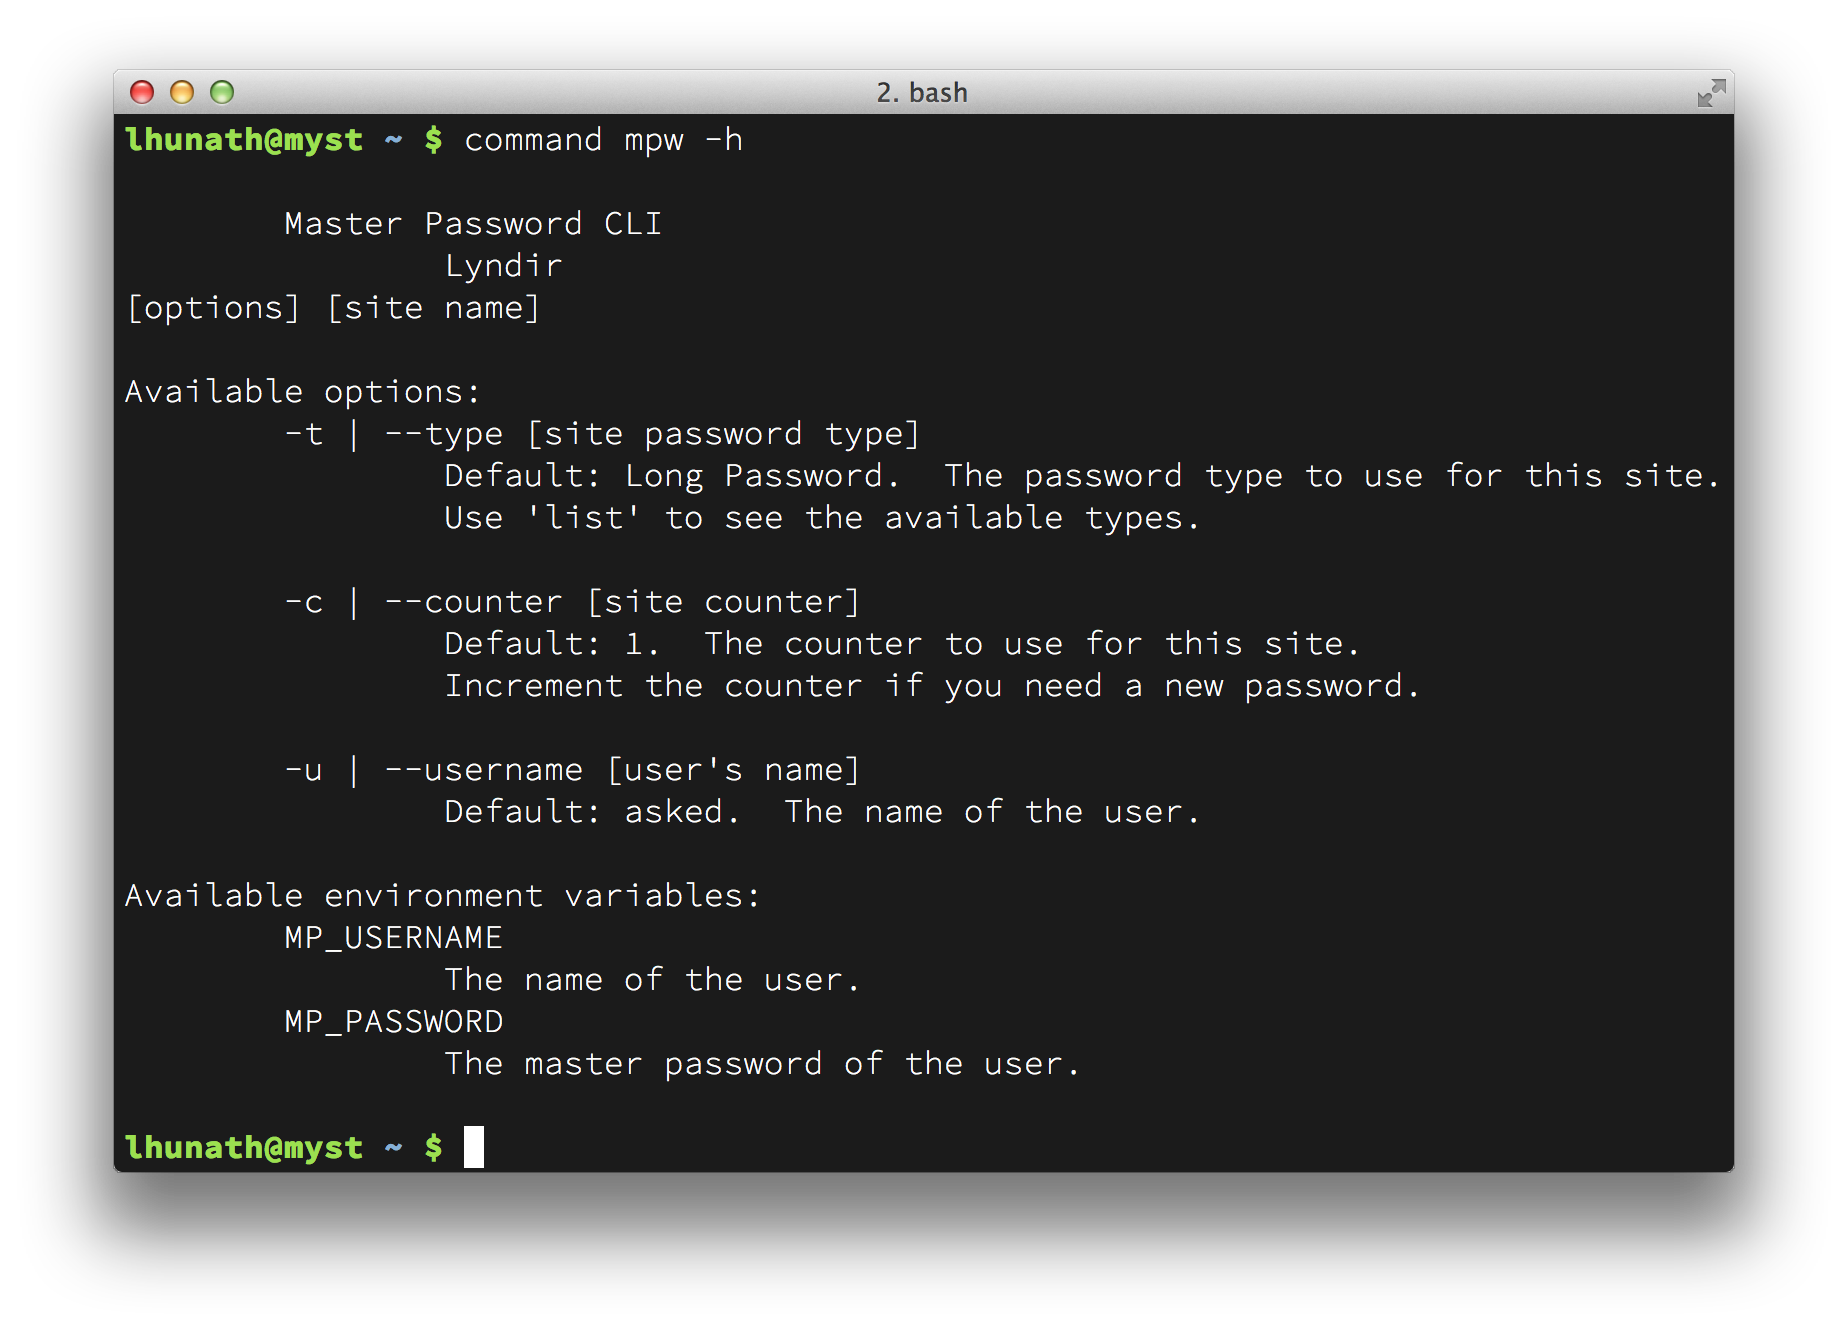Click the "2. bash" window title

922,93
